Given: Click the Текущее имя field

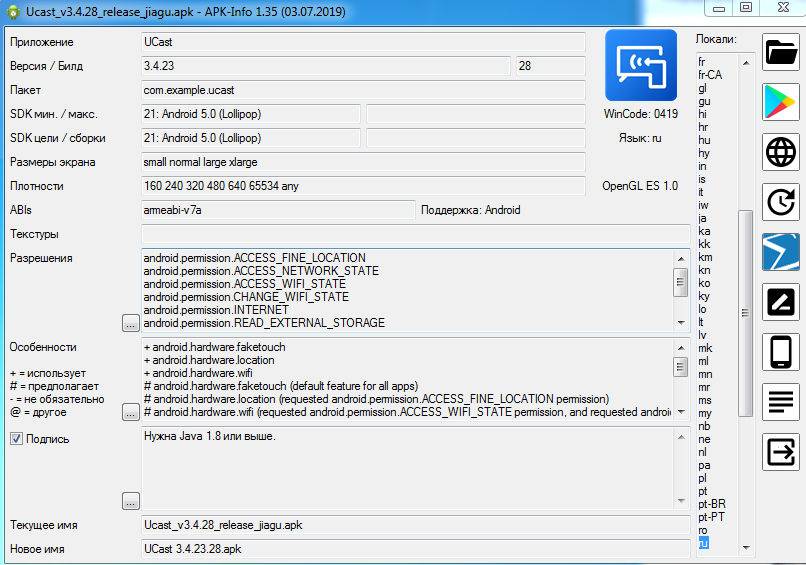Looking at the screenshot, I should click(415, 525).
